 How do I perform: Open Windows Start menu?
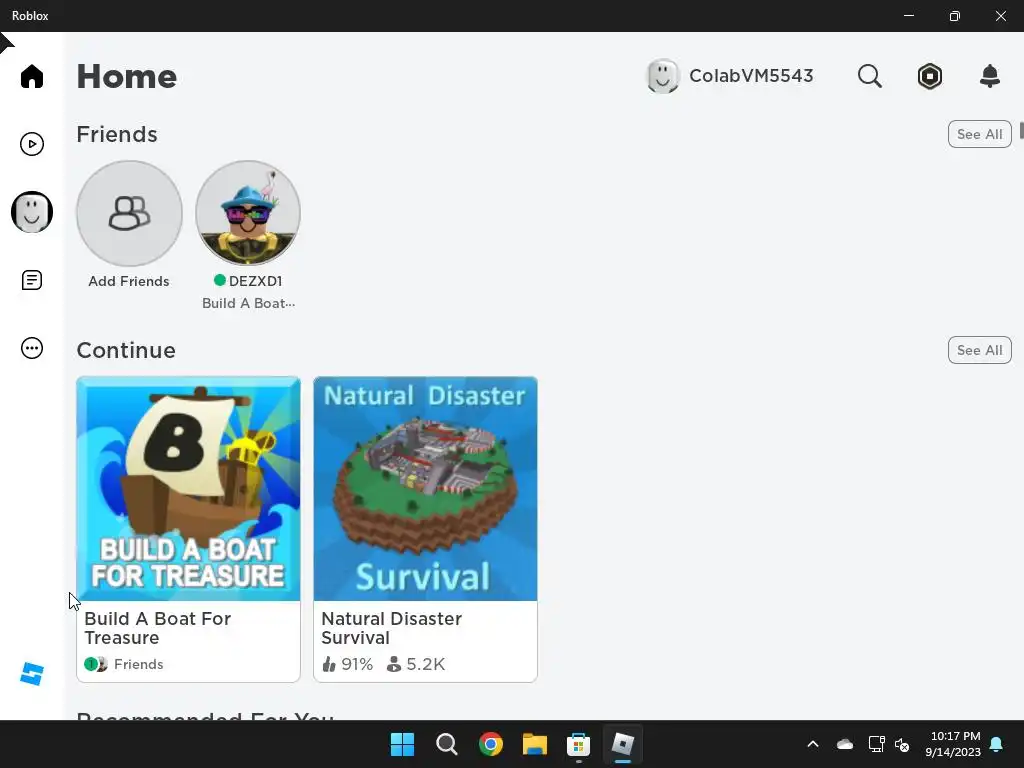tap(402, 744)
